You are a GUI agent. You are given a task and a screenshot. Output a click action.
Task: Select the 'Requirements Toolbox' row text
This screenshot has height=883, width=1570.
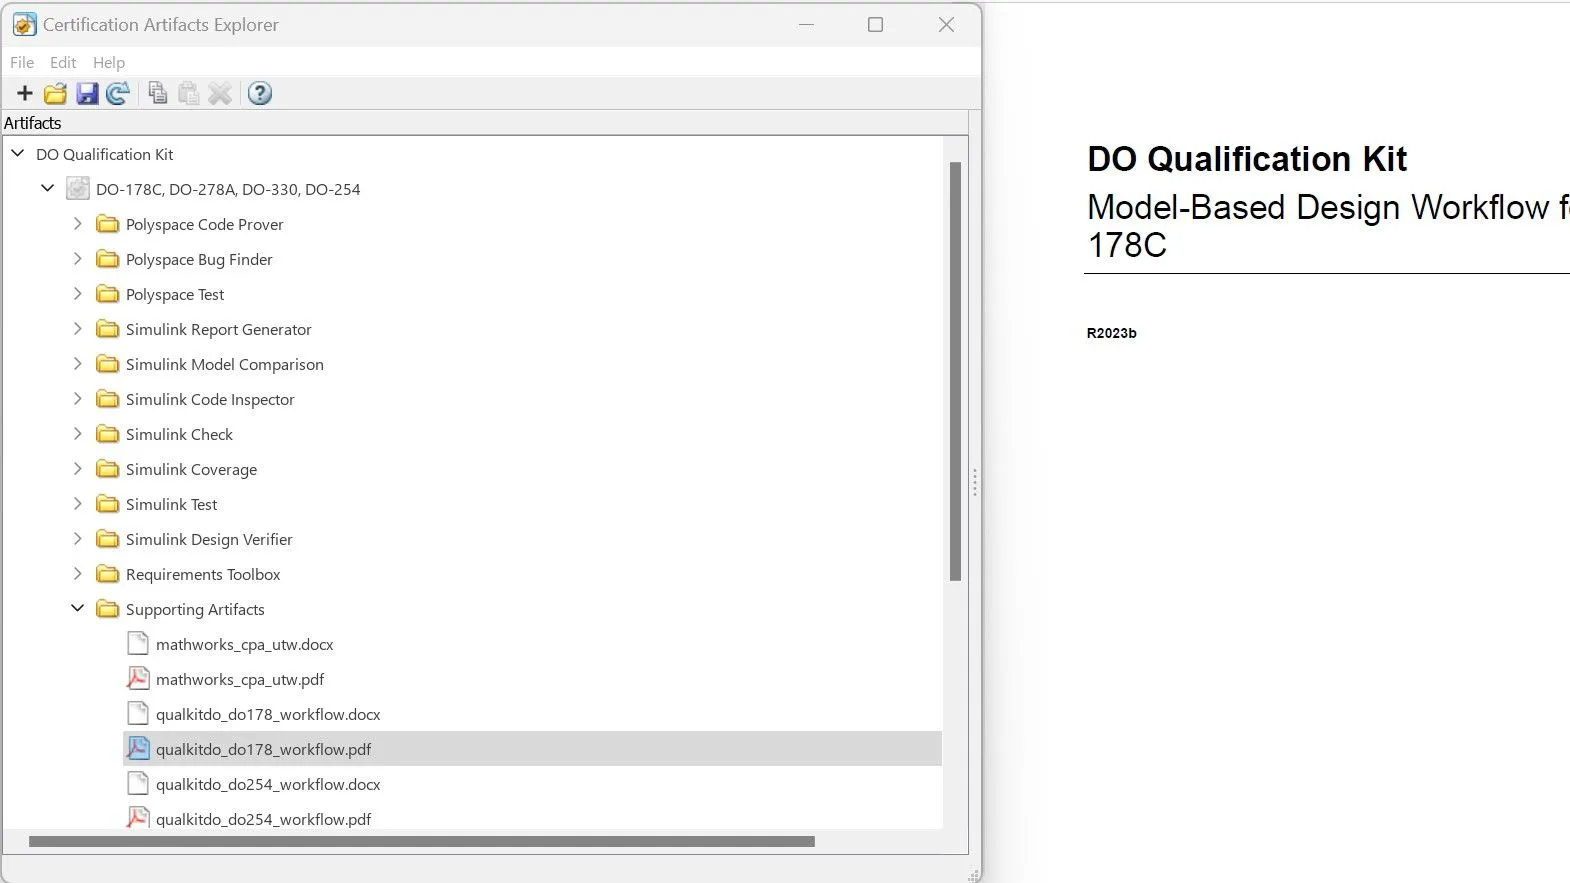(203, 574)
